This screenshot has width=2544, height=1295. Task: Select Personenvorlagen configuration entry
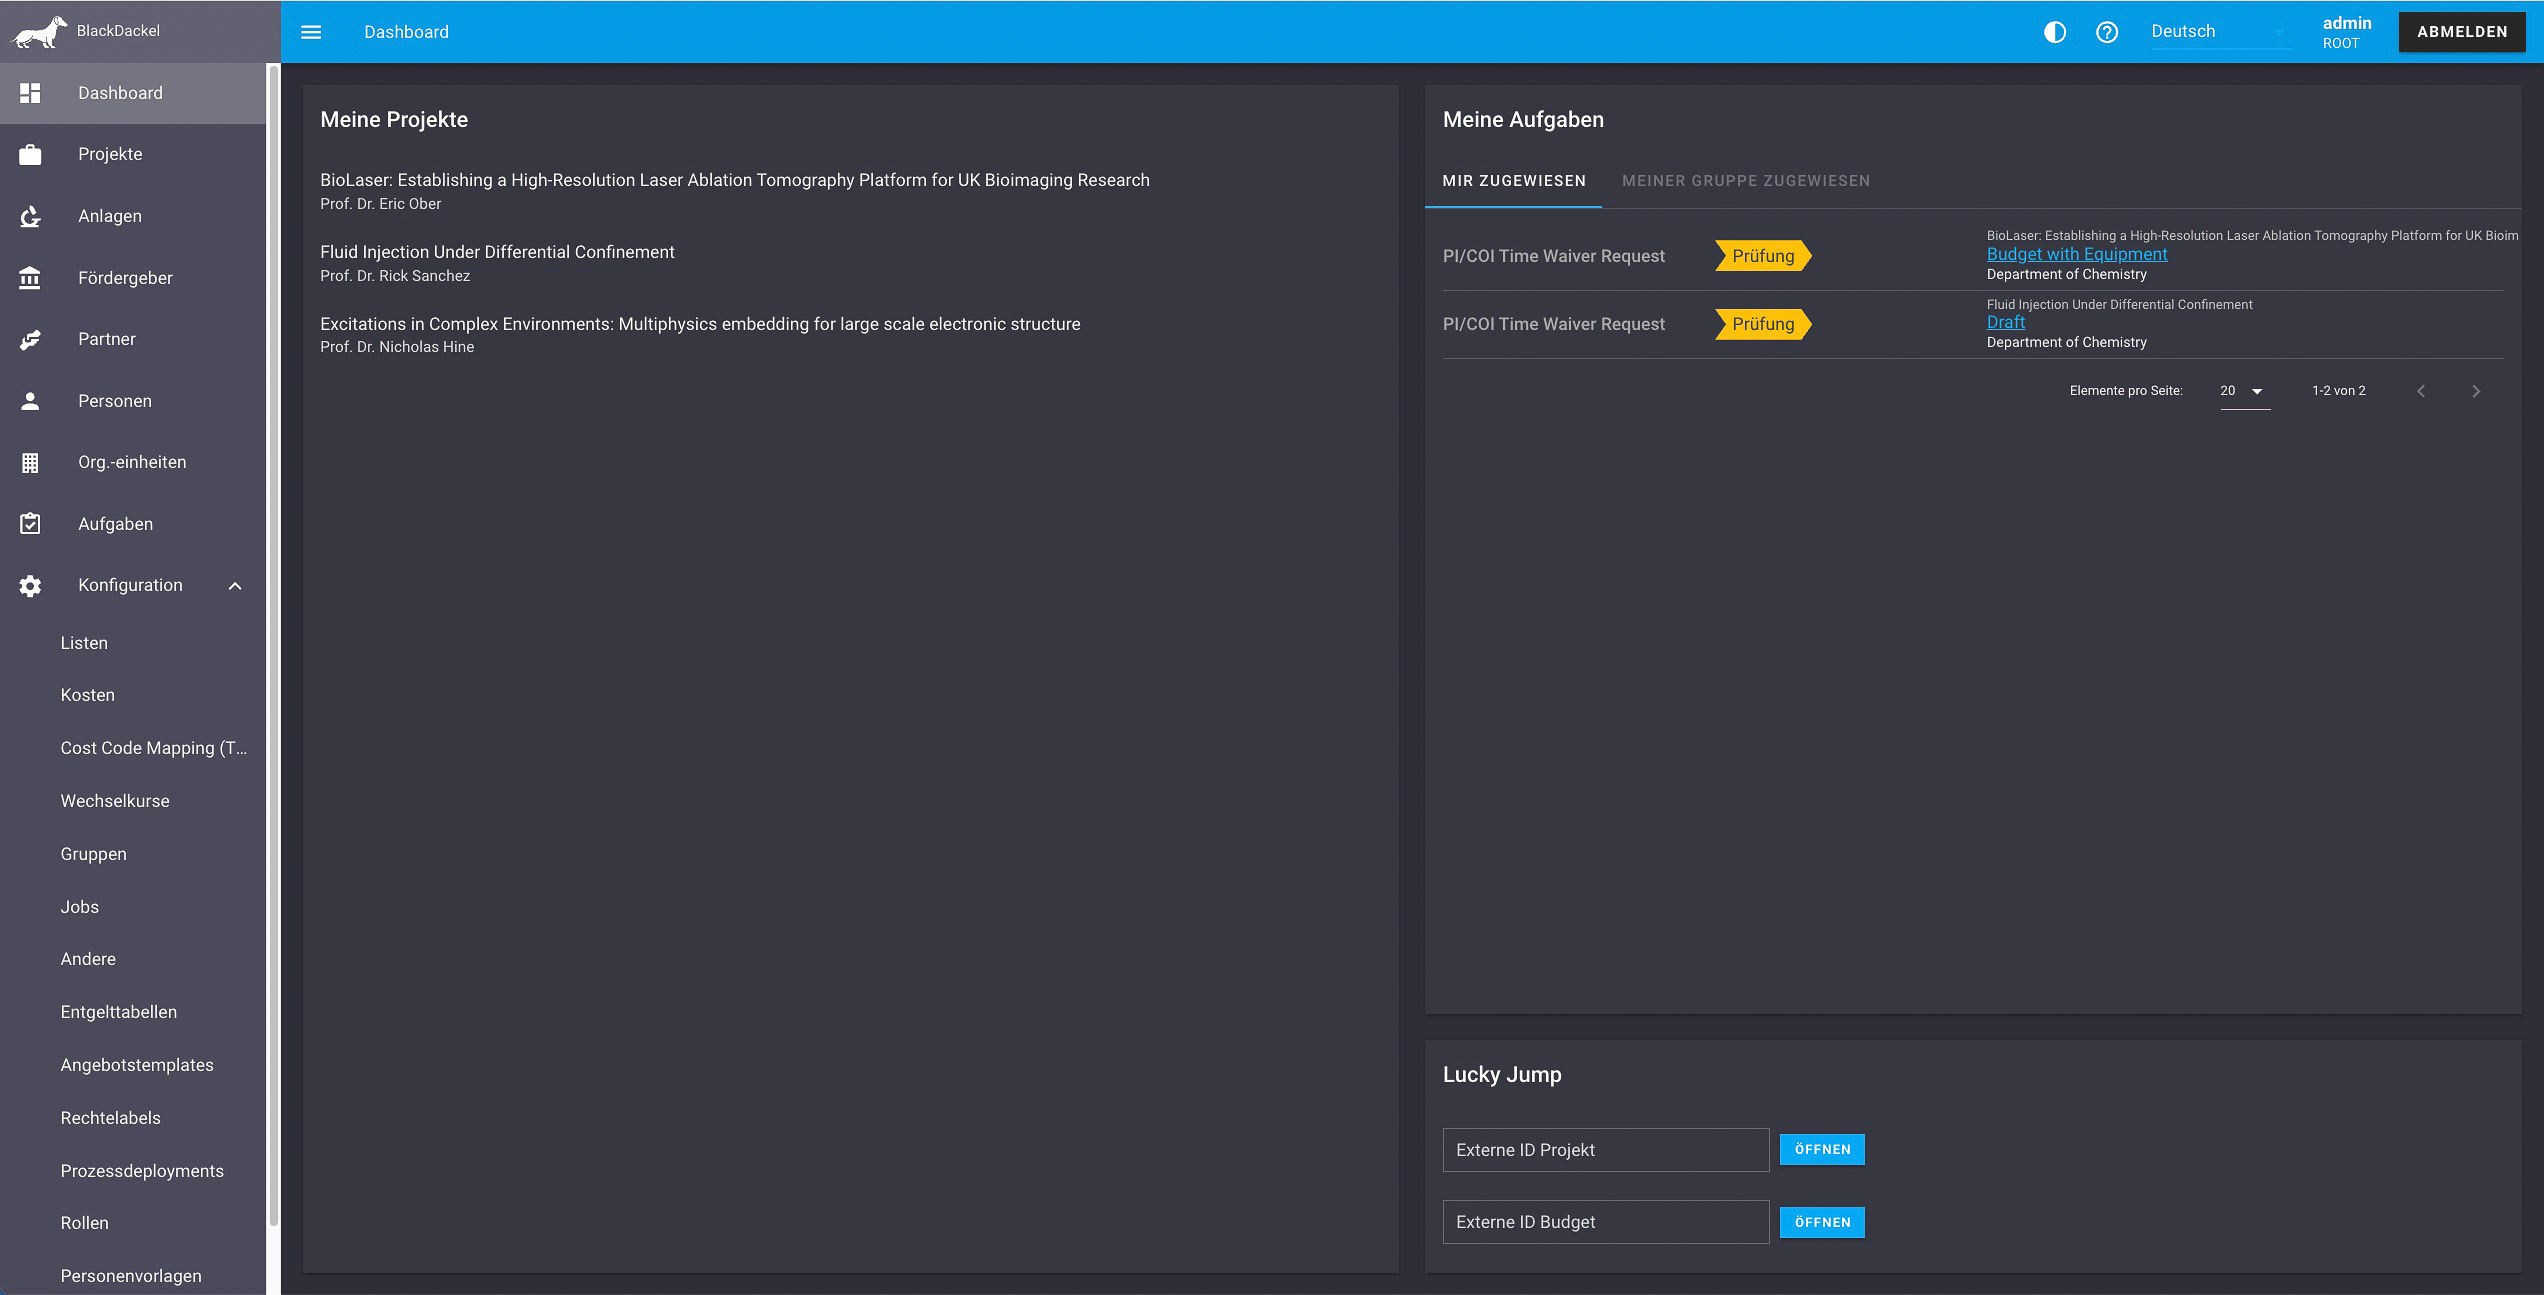[x=133, y=1276]
